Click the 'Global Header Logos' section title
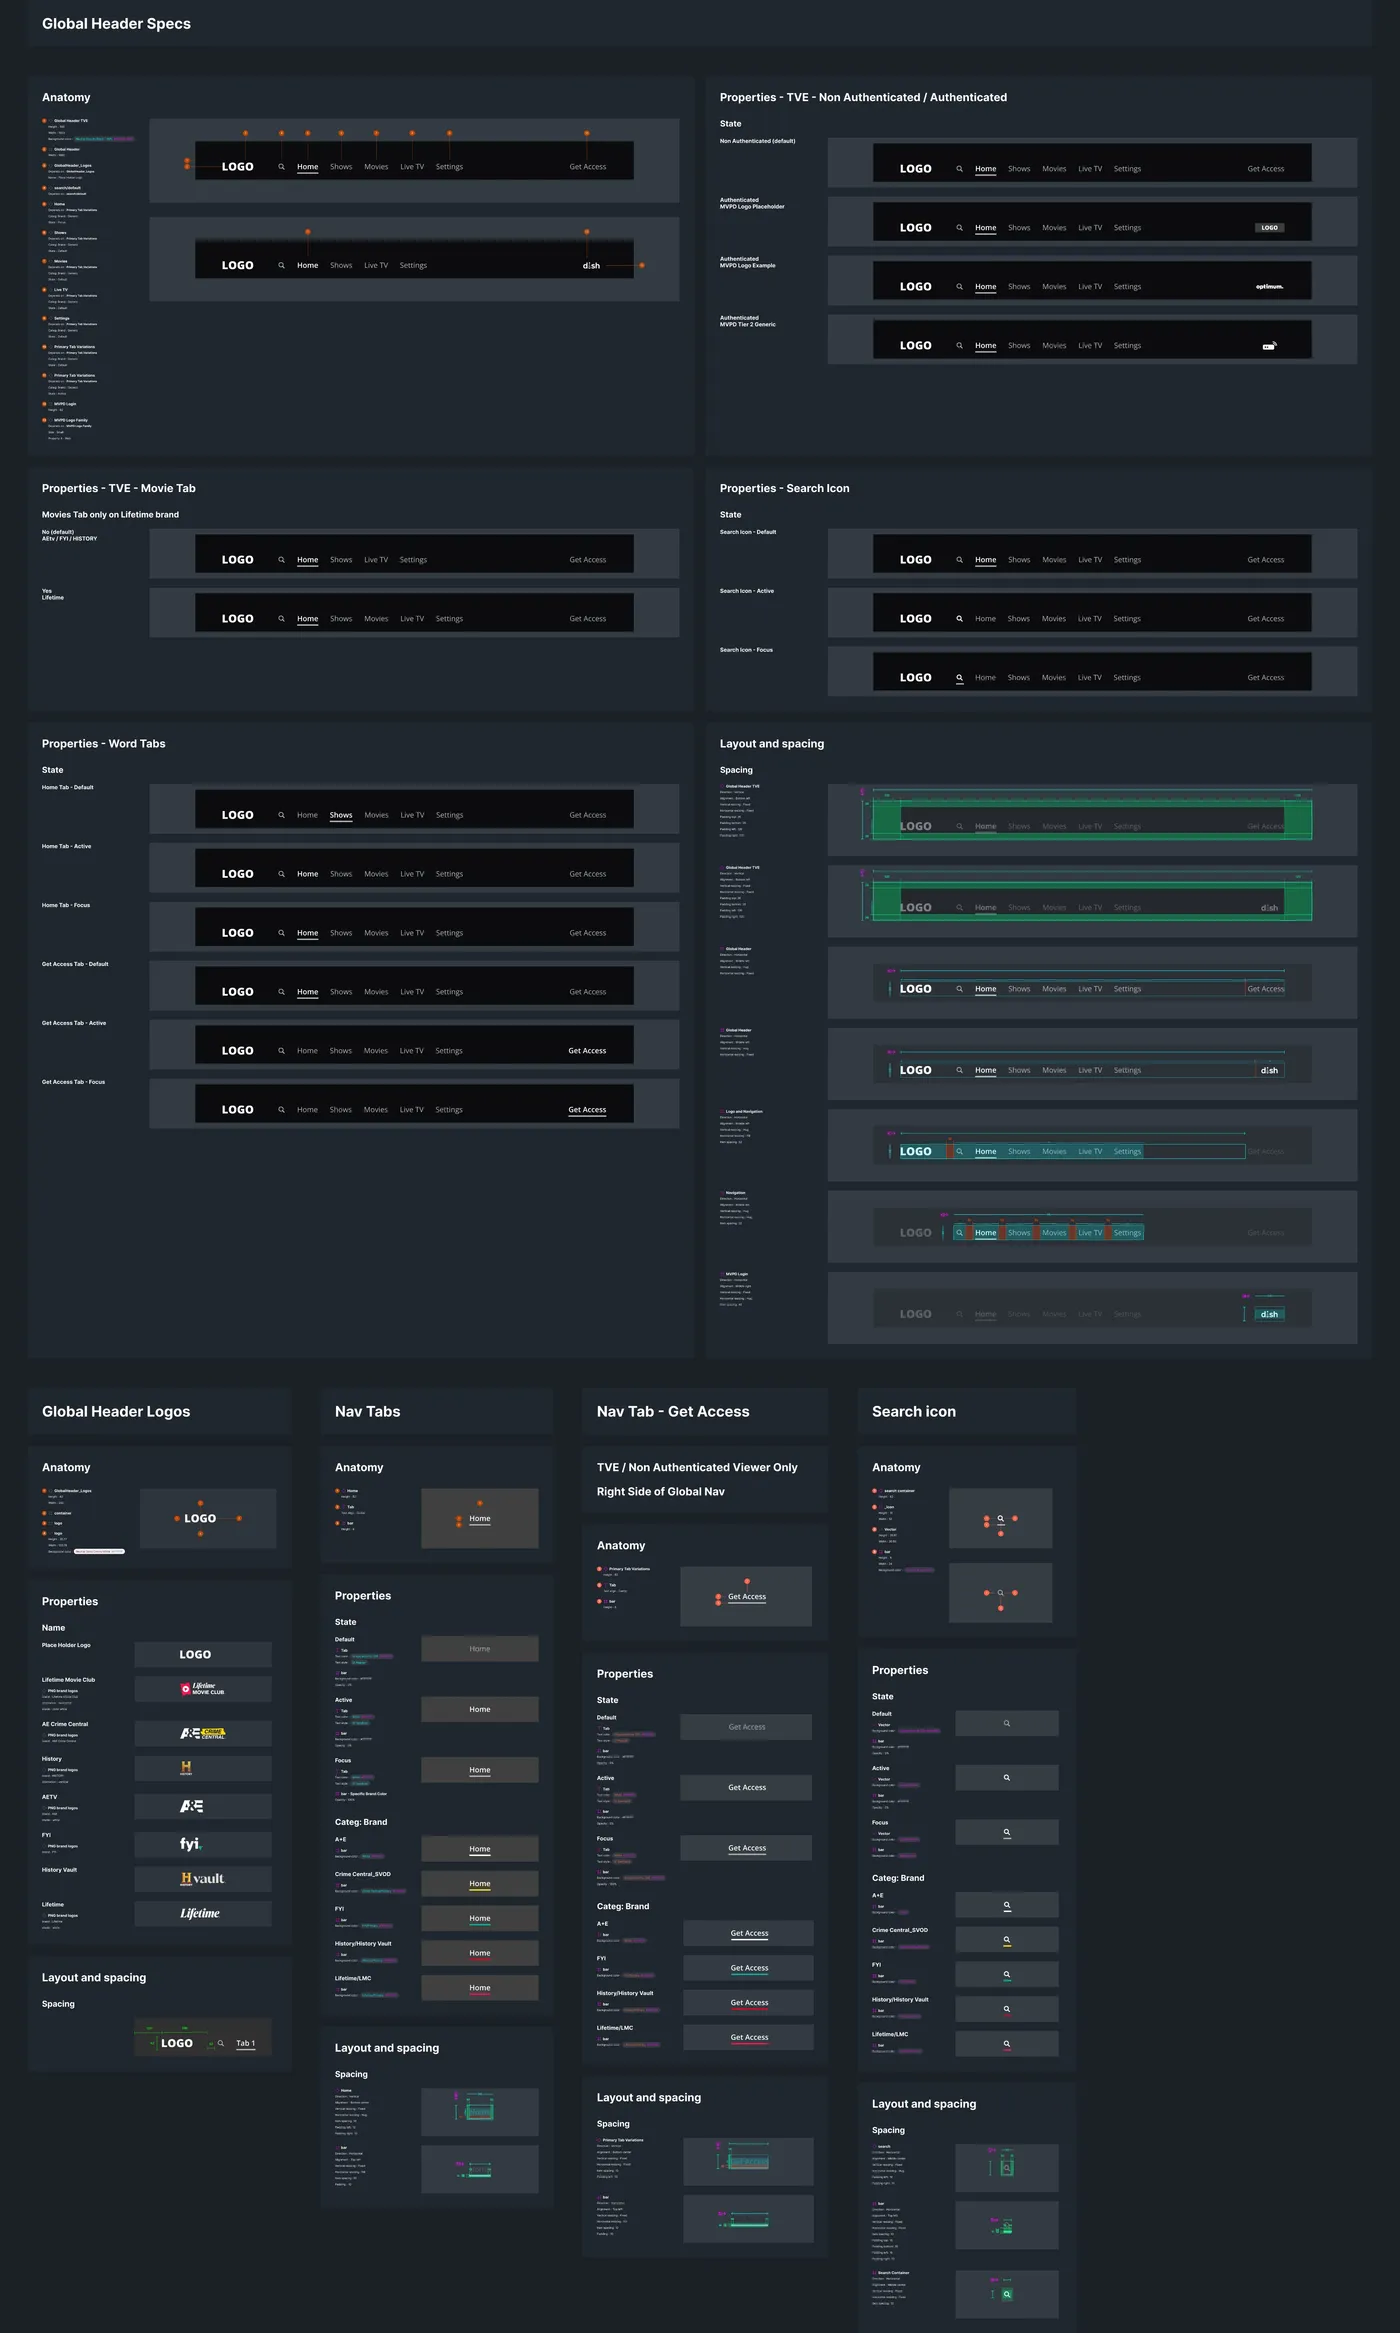Image resolution: width=1400 pixels, height=2333 pixels. [116, 1412]
